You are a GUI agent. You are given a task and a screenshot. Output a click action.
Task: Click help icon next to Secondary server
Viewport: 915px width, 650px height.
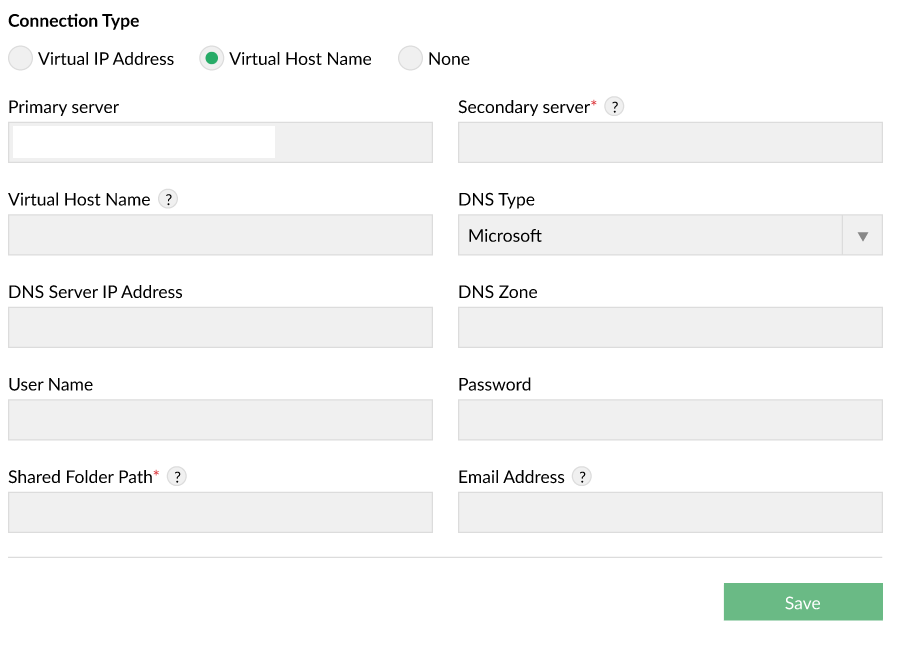(615, 107)
